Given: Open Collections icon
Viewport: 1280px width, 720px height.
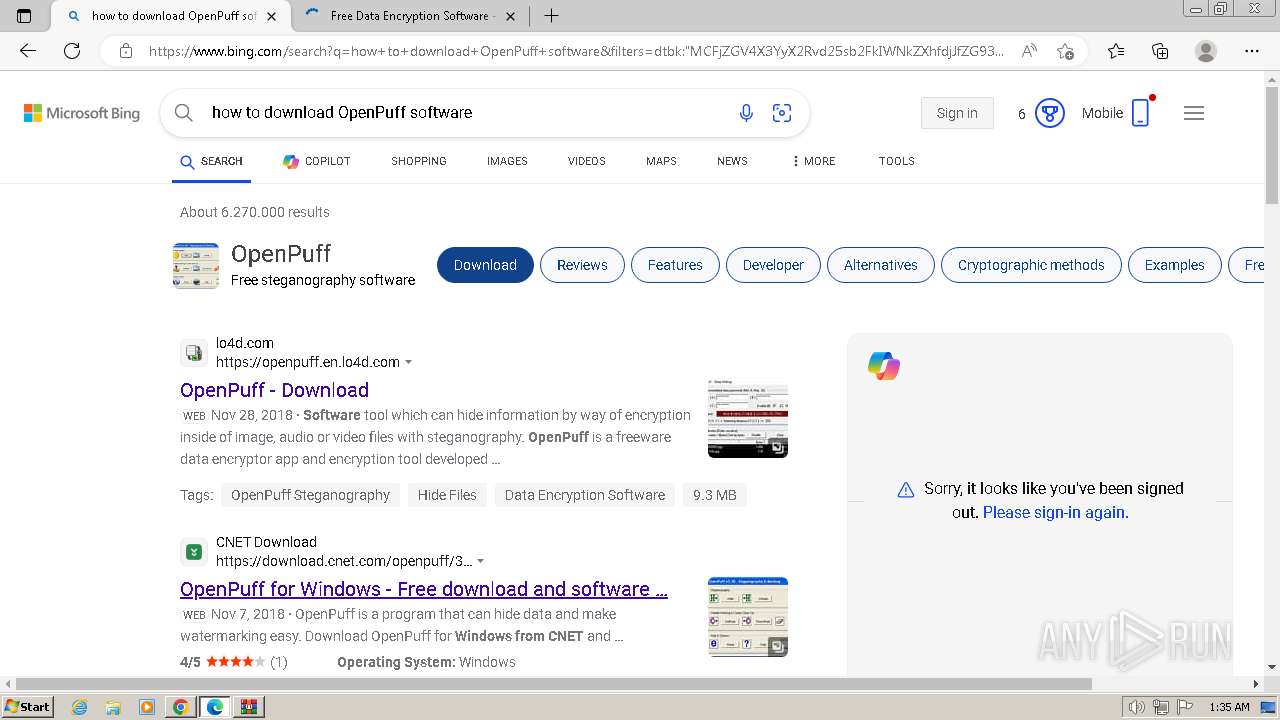Looking at the screenshot, I should point(1160,51).
